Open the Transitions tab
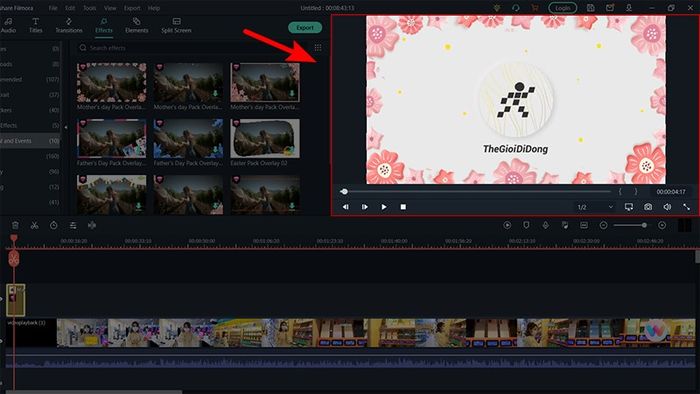Screen dimensions: 700x394 69,25
